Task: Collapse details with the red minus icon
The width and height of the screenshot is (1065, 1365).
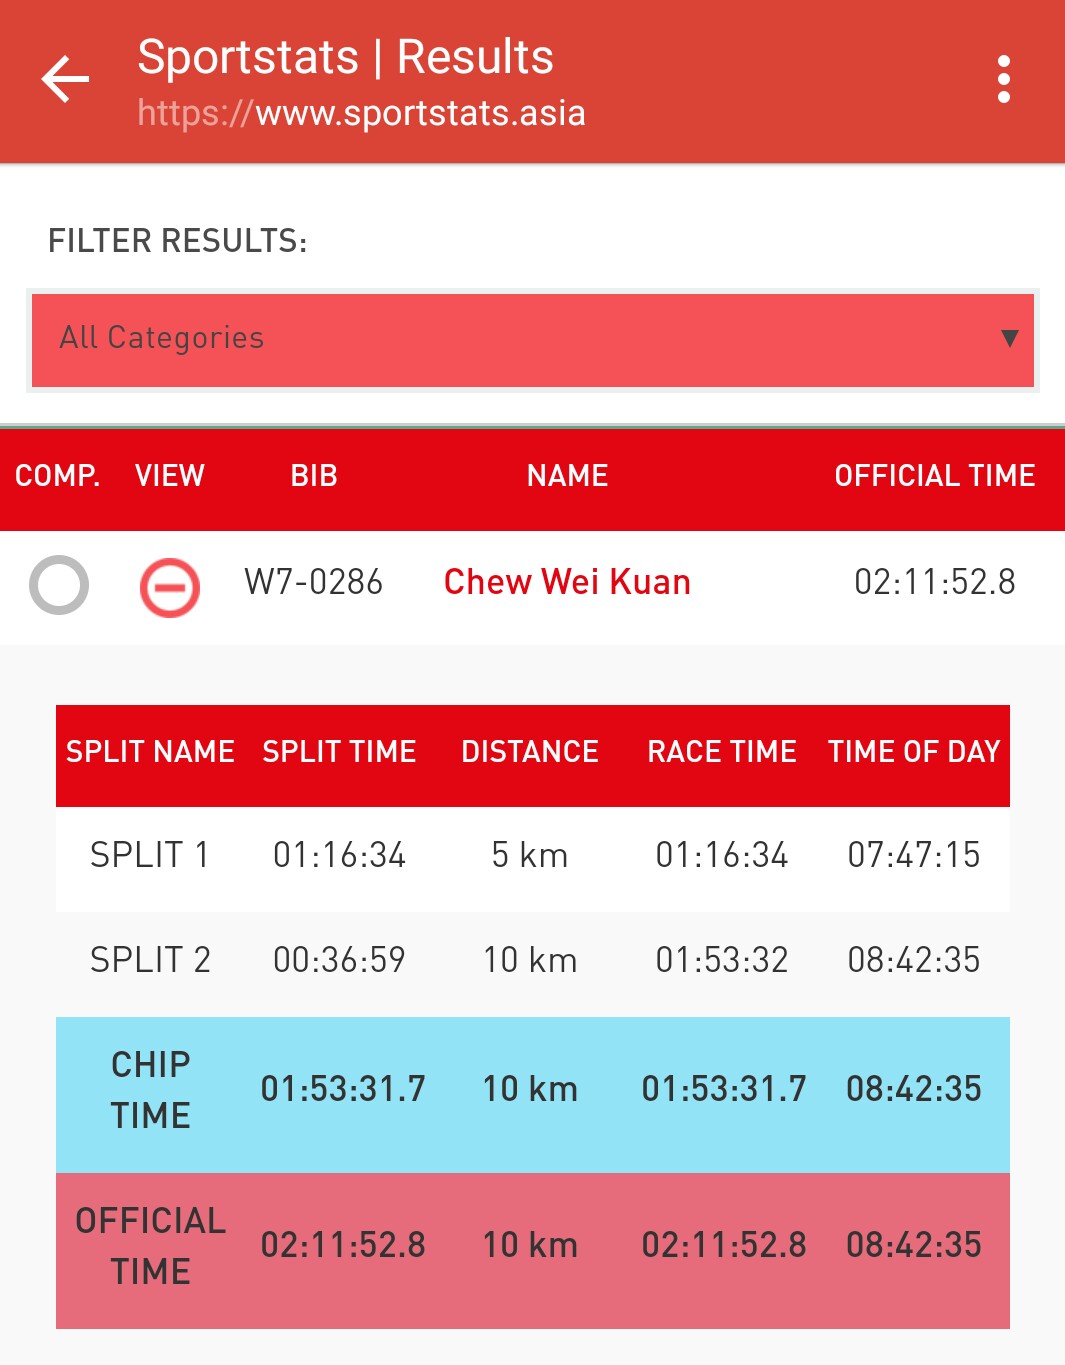Action: point(169,587)
